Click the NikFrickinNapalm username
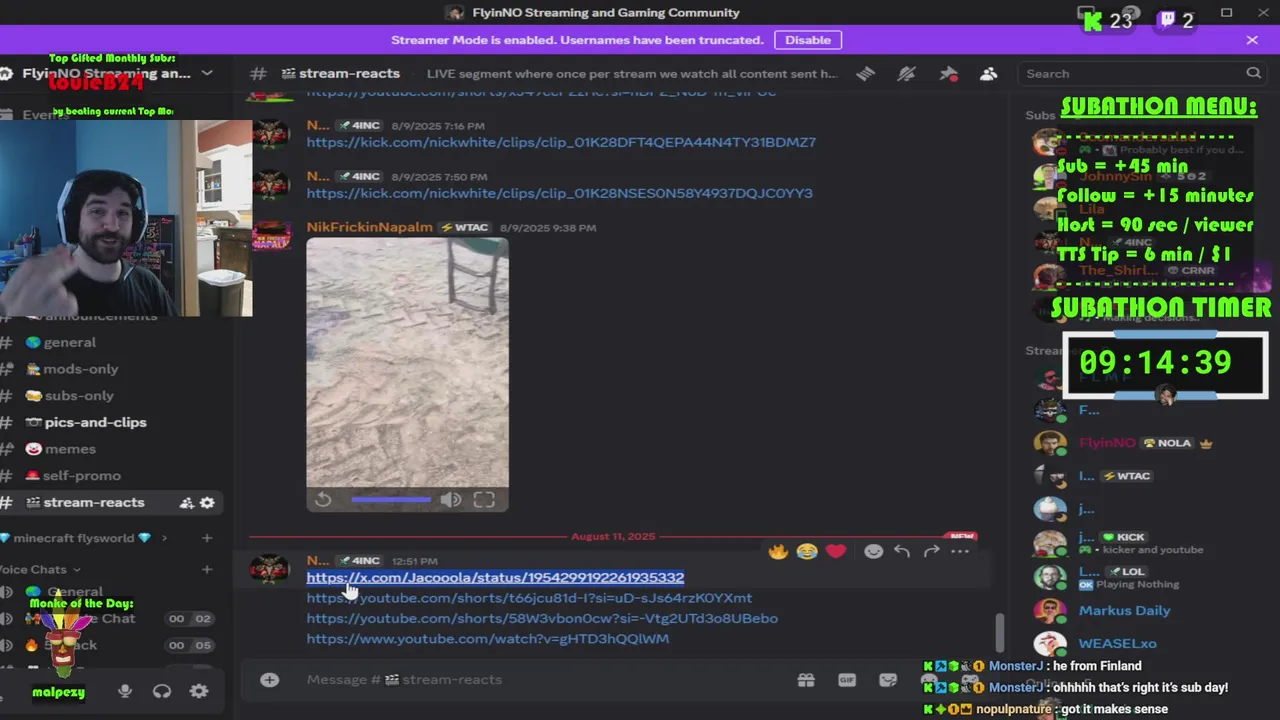Image resolution: width=1280 pixels, height=720 pixels. [369, 227]
